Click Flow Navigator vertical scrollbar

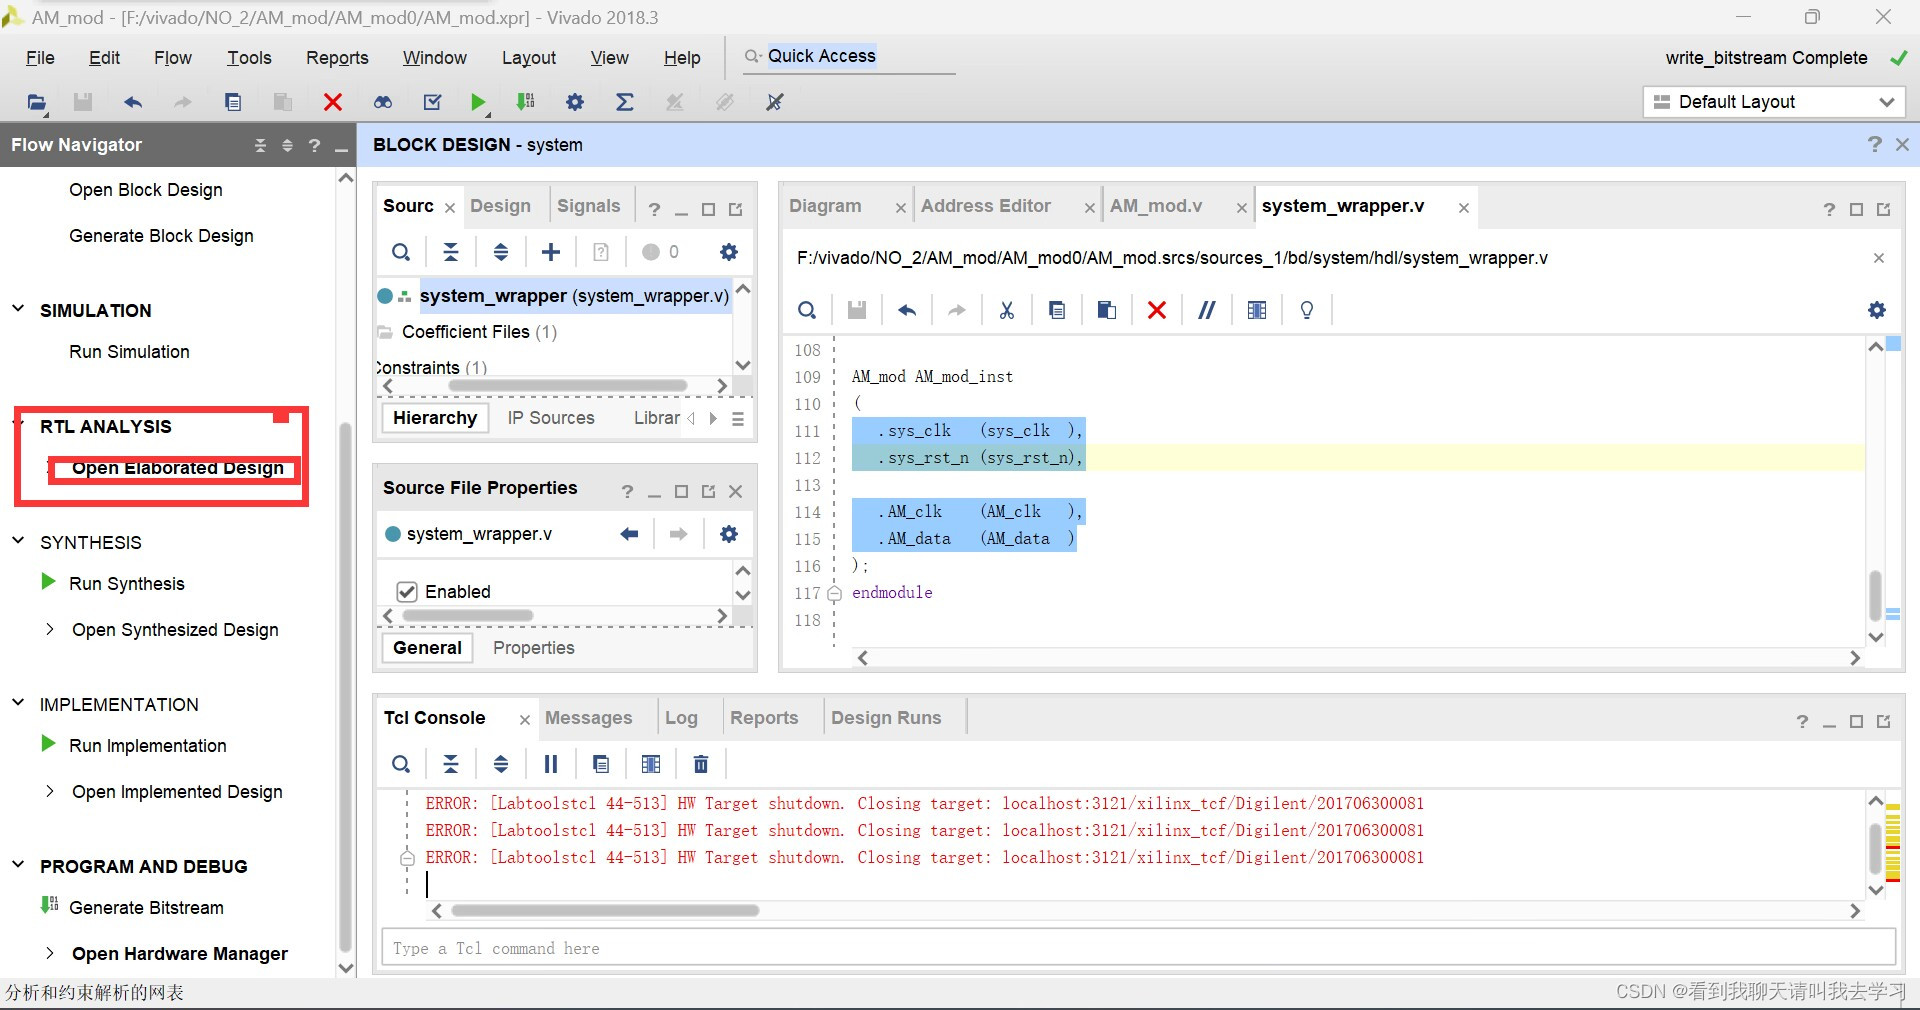[346, 686]
